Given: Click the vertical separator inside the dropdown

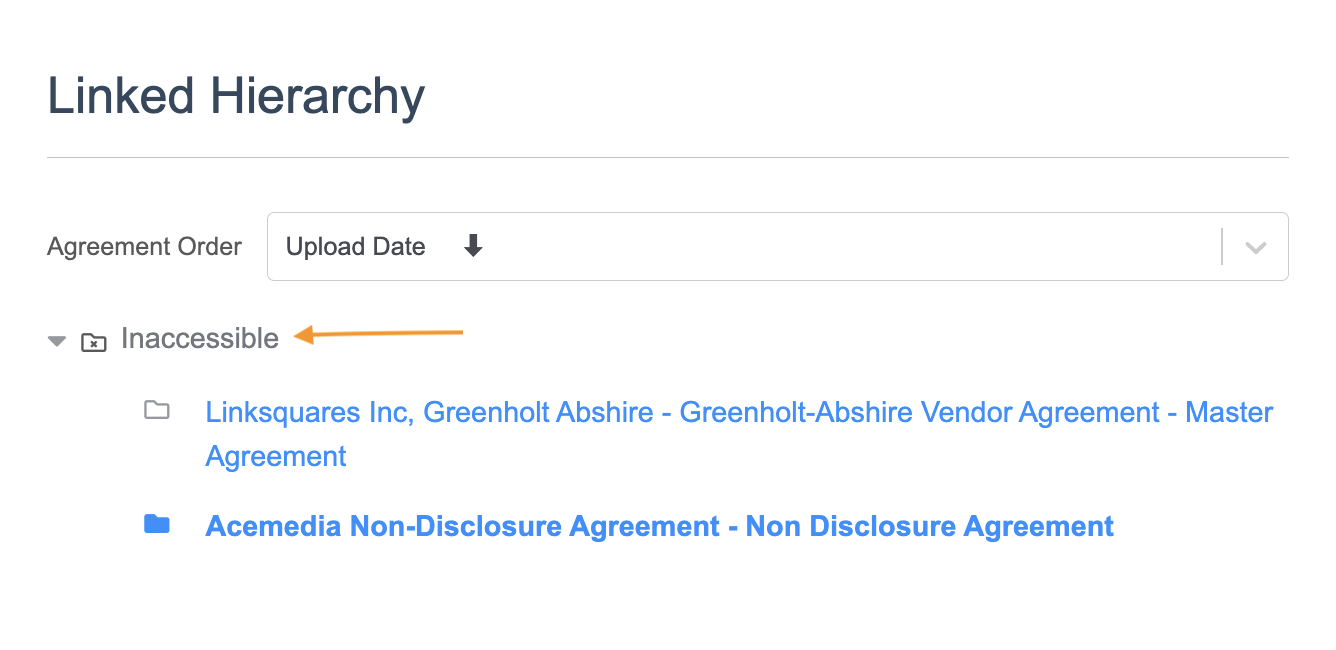Looking at the screenshot, I should point(1222,247).
